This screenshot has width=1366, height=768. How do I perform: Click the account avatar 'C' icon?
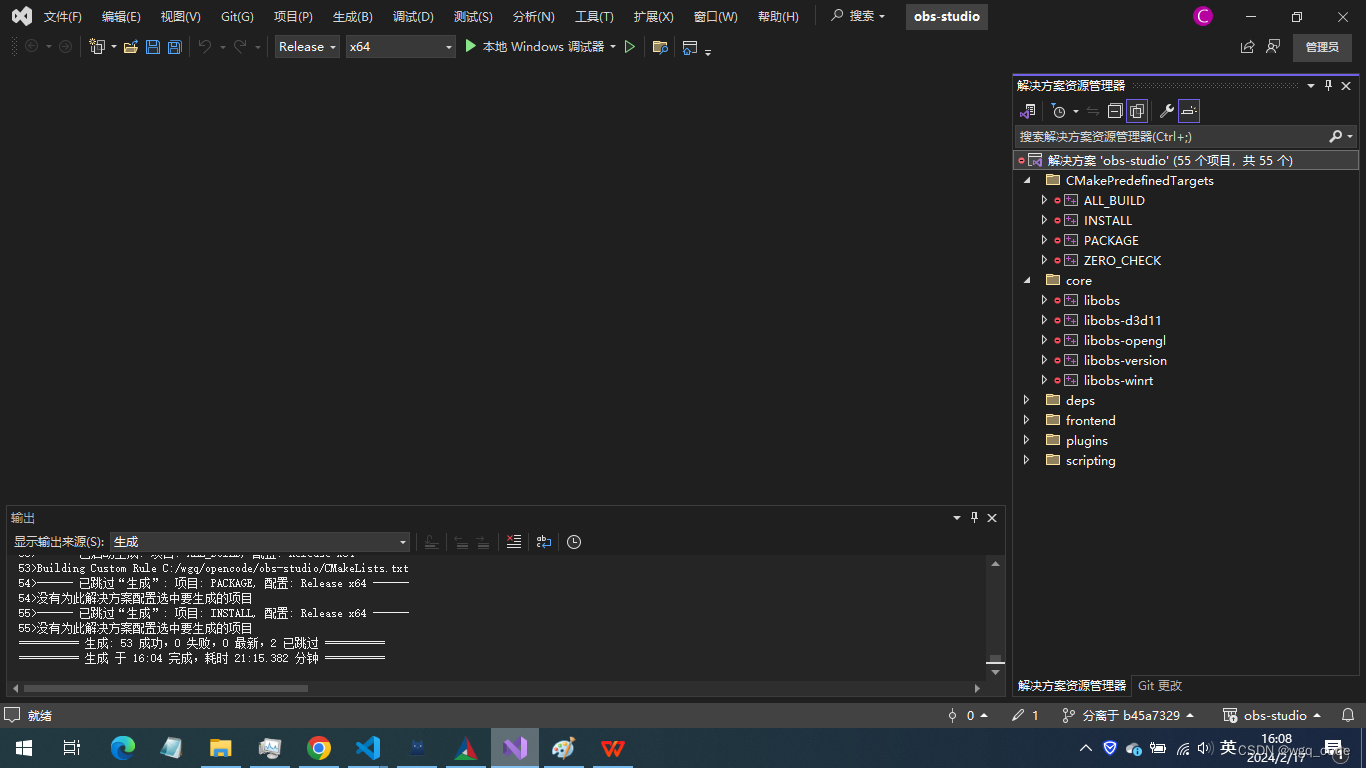[x=1203, y=16]
